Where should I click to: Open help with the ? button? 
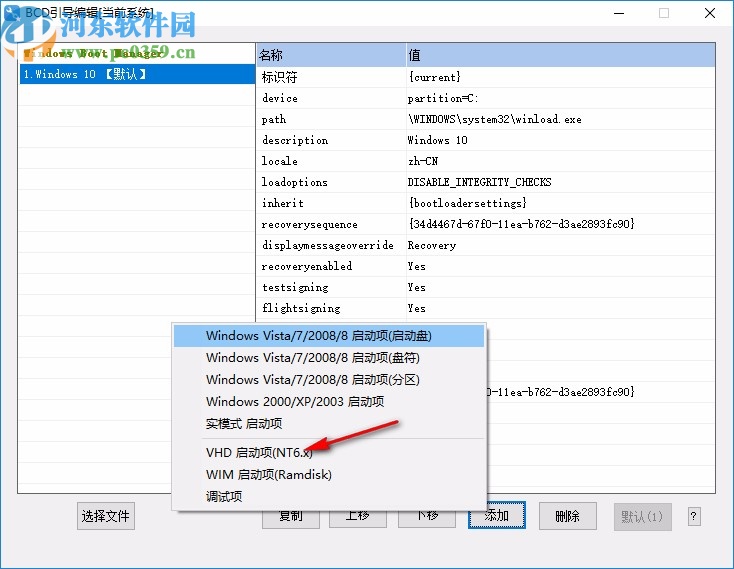694,517
